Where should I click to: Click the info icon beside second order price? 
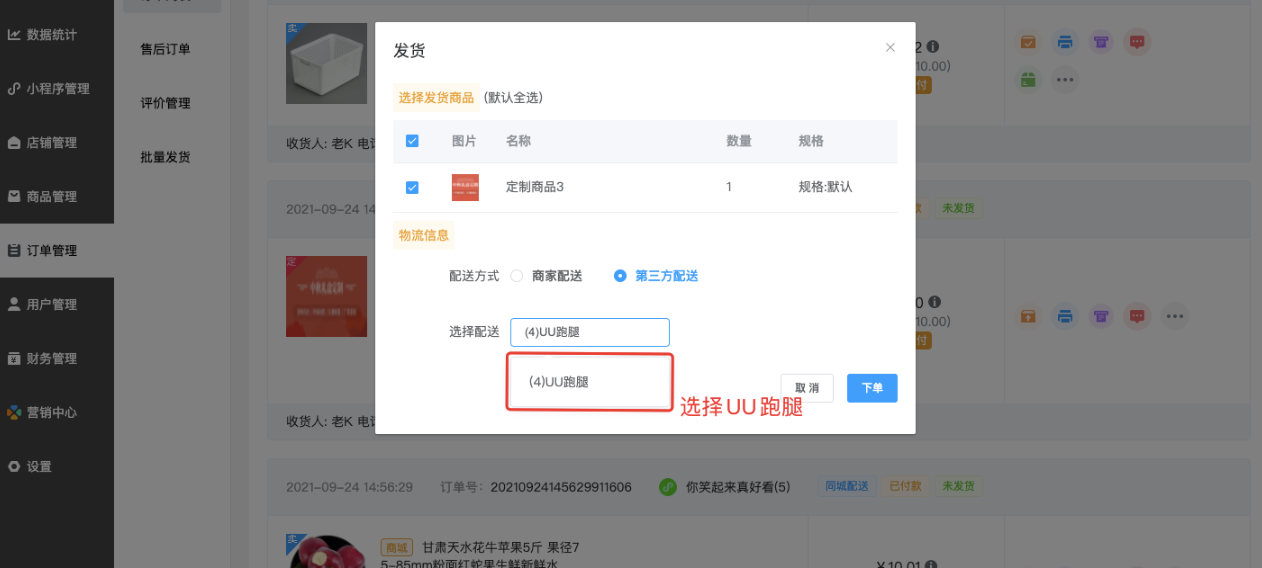[933, 301]
